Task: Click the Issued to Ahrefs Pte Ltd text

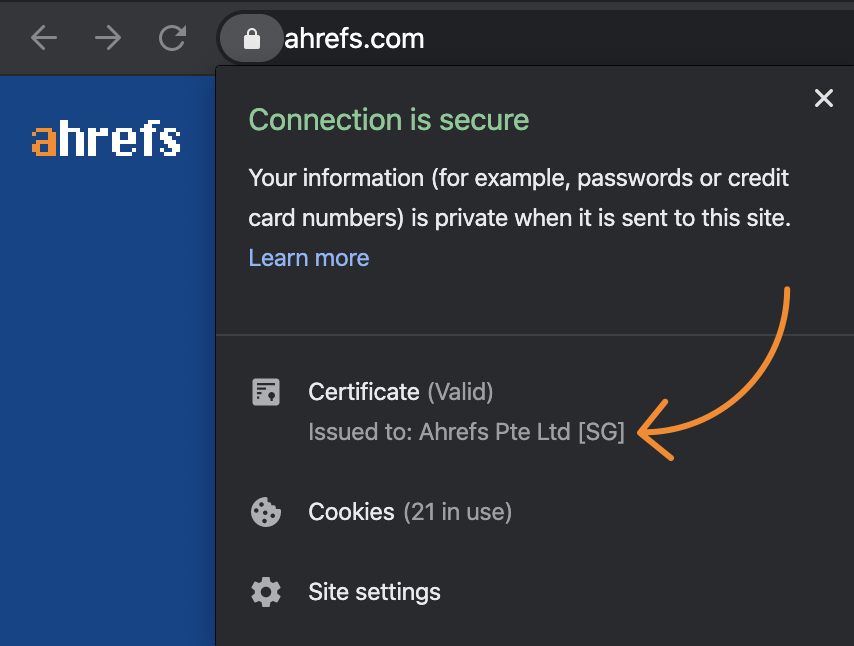Action: [466, 432]
